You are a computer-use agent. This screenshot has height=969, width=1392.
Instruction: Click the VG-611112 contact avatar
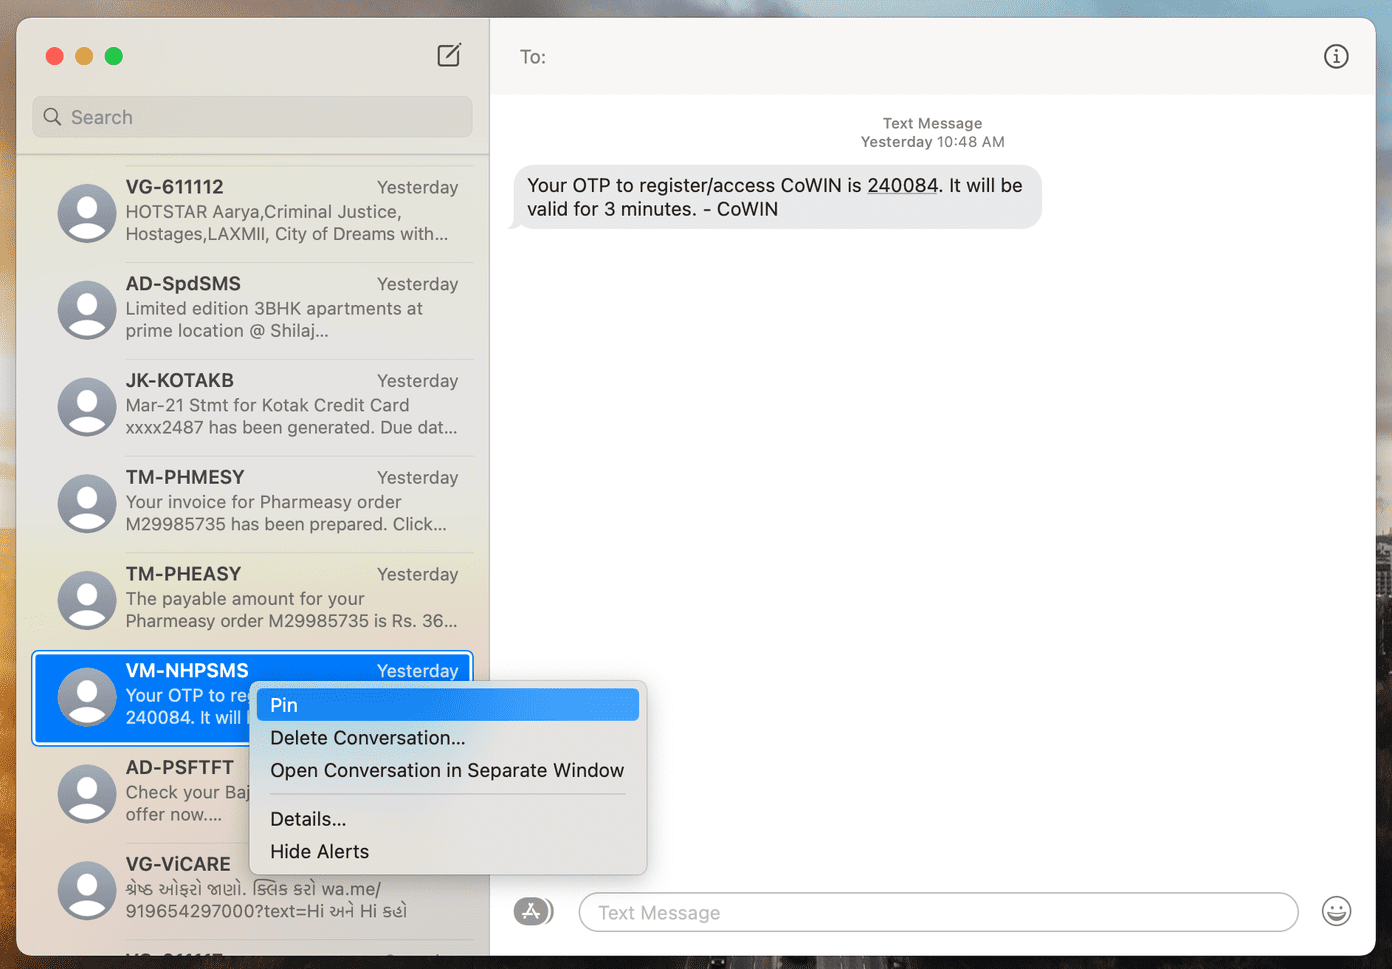click(87, 213)
